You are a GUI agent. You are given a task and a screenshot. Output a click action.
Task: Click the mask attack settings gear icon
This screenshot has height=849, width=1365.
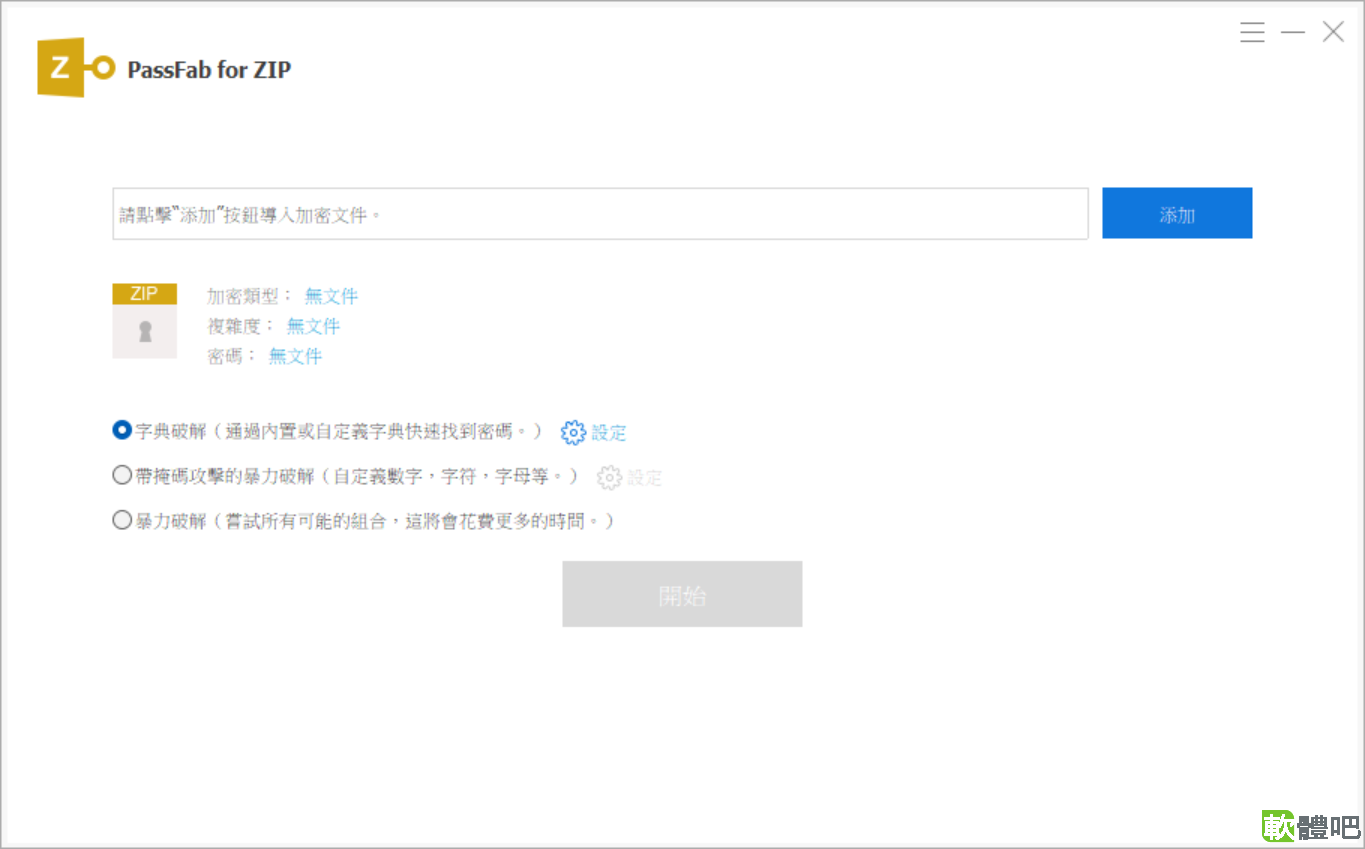pyautogui.click(x=609, y=478)
